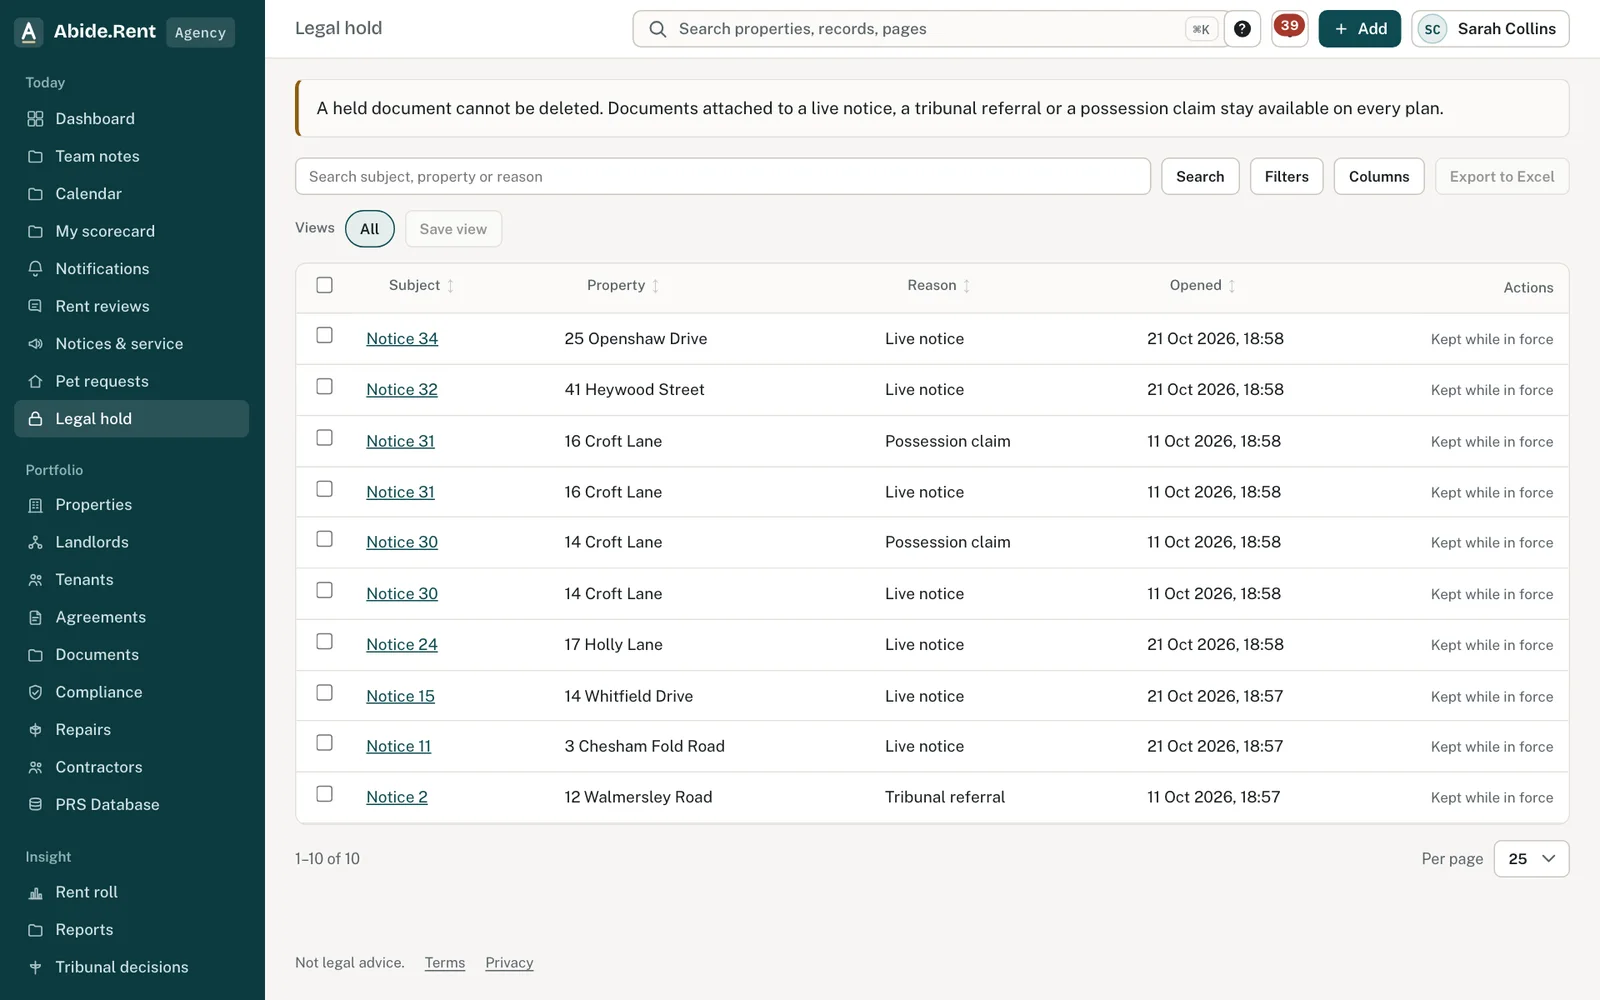Open the Notice 11 link

click(x=398, y=746)
